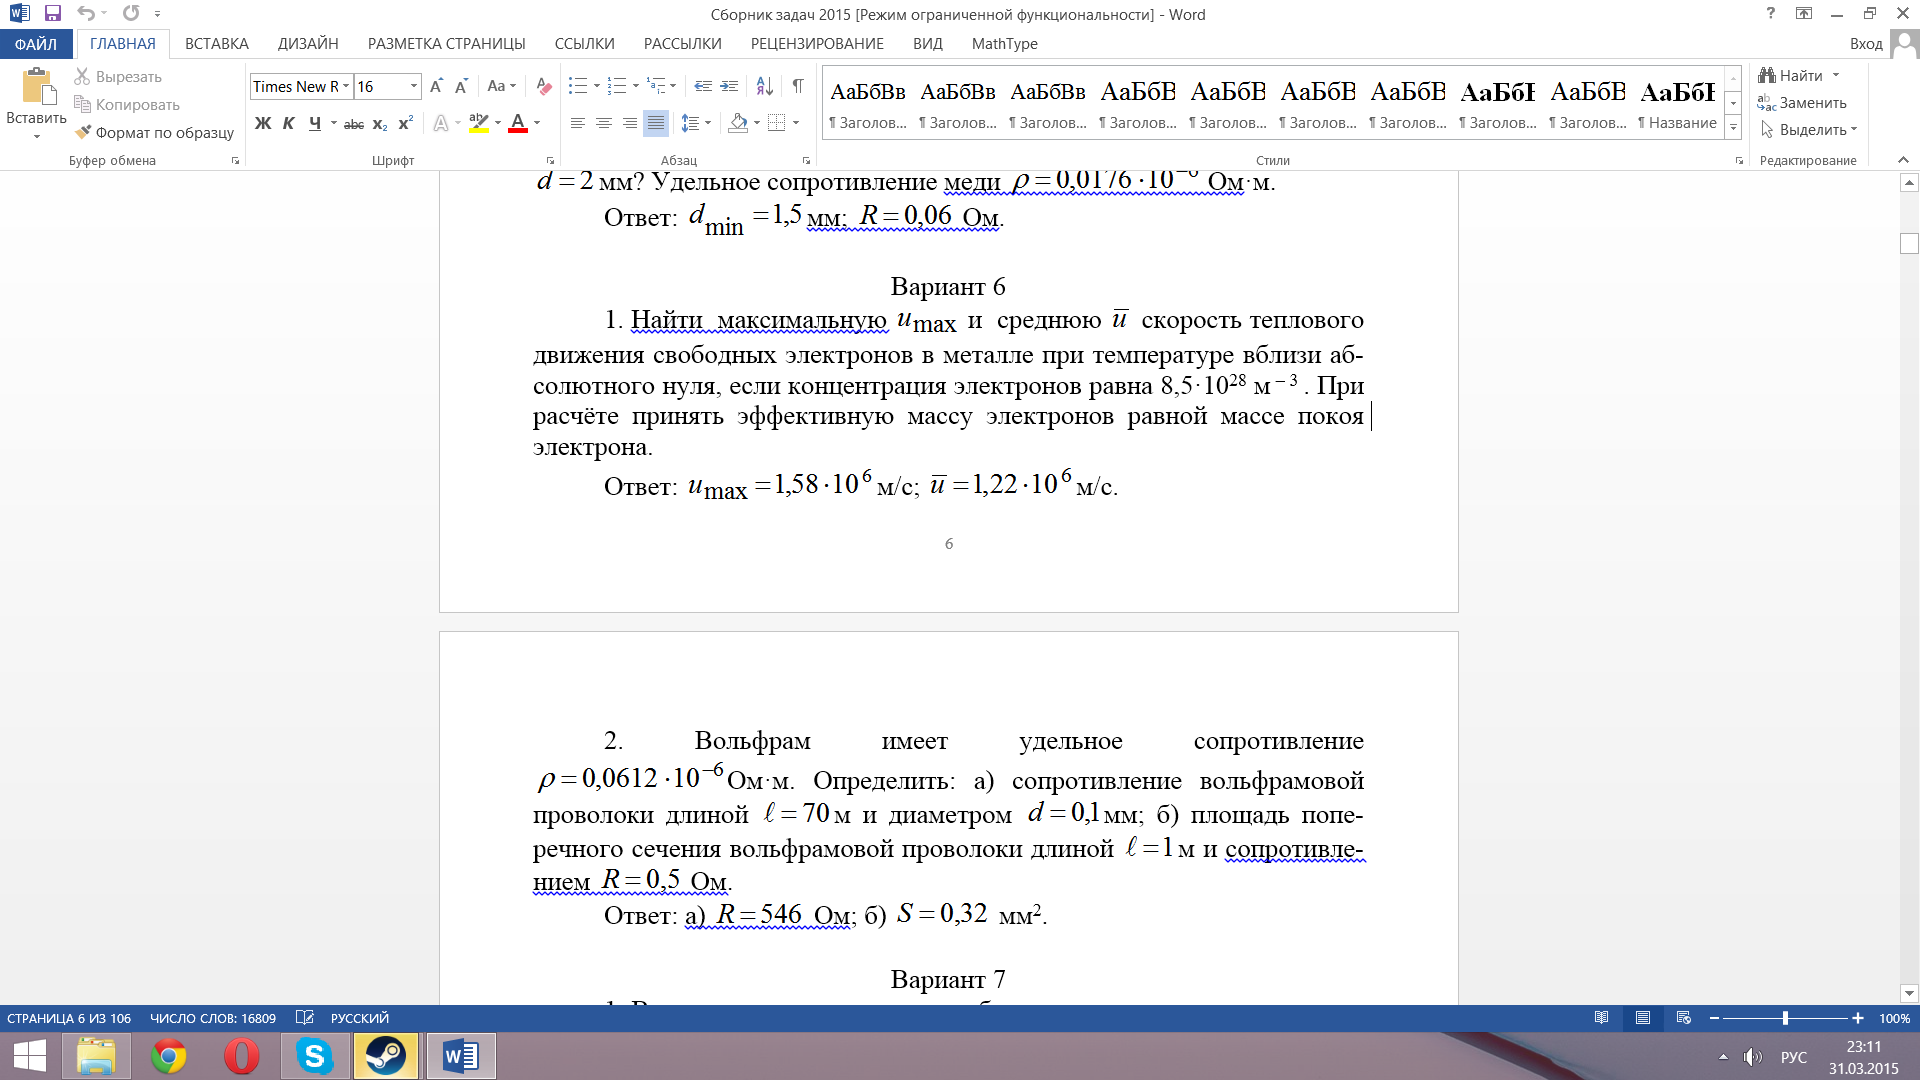
Task: Show paragraph marks with the pilcrow icon
Action: coord(797,87)
